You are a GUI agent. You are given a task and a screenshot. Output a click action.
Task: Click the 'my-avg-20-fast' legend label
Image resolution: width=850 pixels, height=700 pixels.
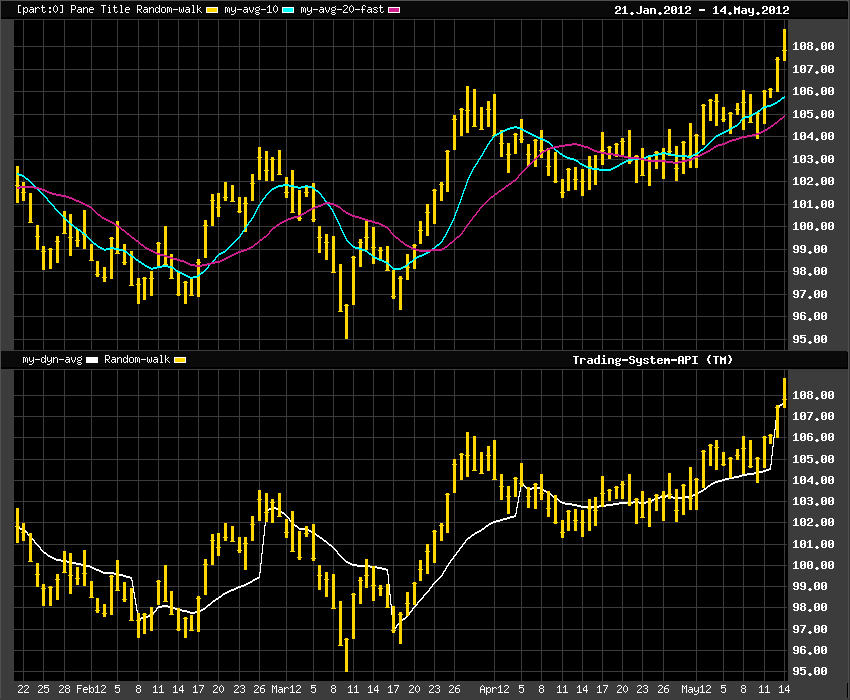pyautogui.click(x=342, y=9)
